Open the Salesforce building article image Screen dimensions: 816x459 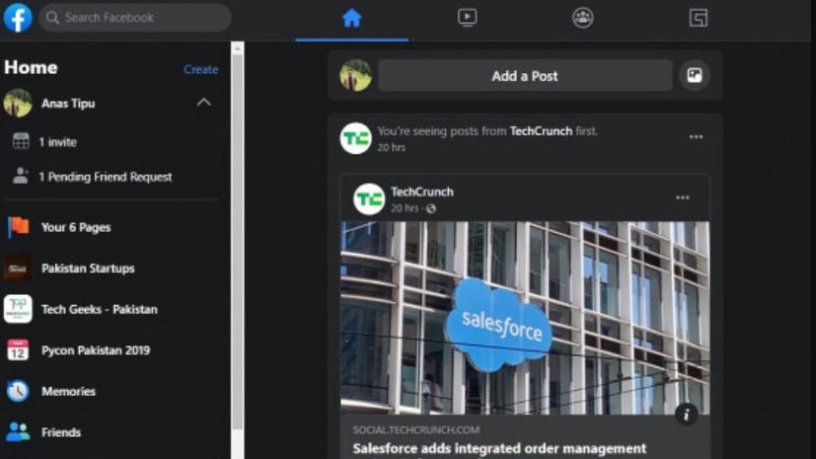pyautogui.click(x=525, y=318)
